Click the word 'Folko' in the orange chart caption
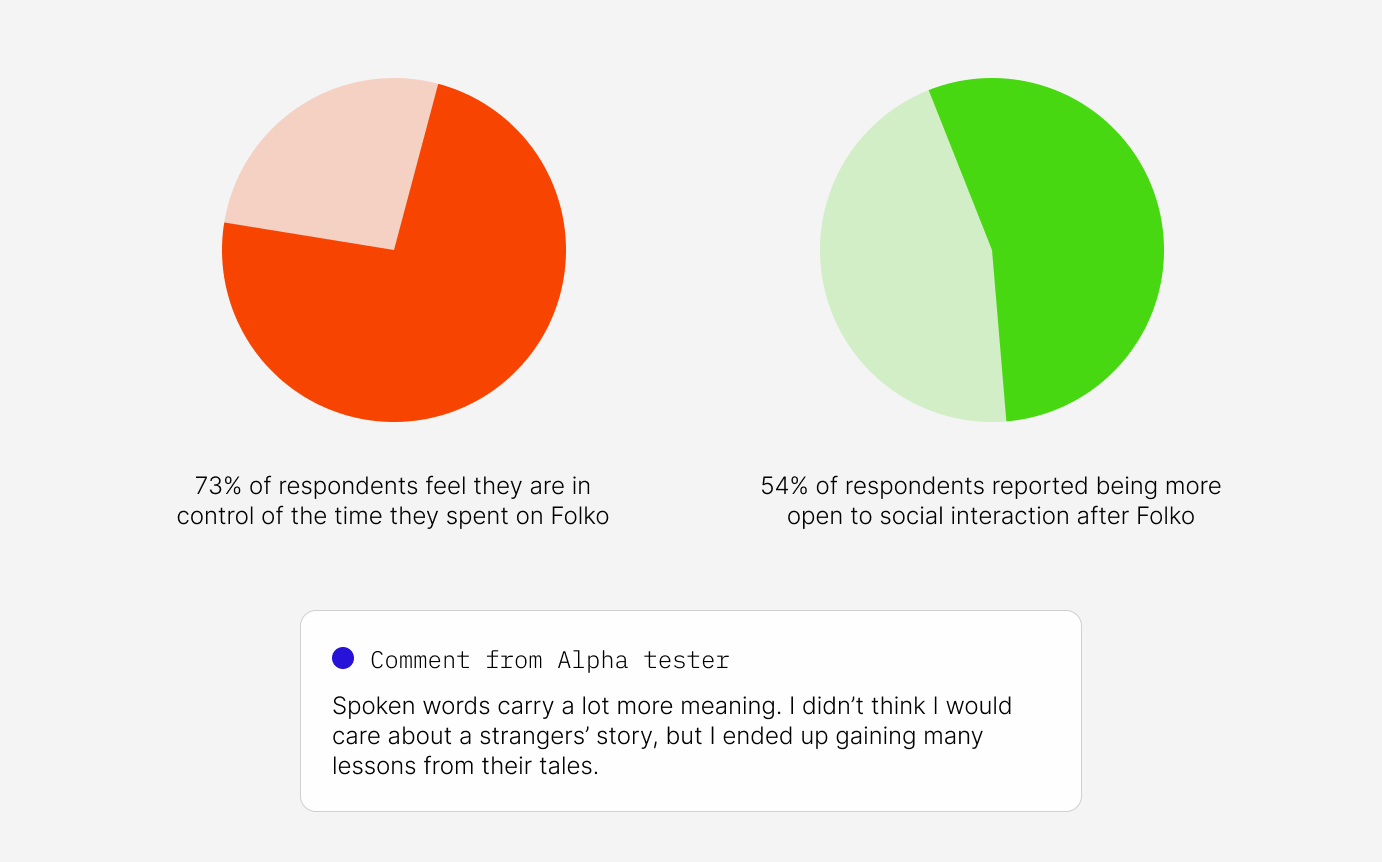1382x862 pixels. (x=580, y=517)
